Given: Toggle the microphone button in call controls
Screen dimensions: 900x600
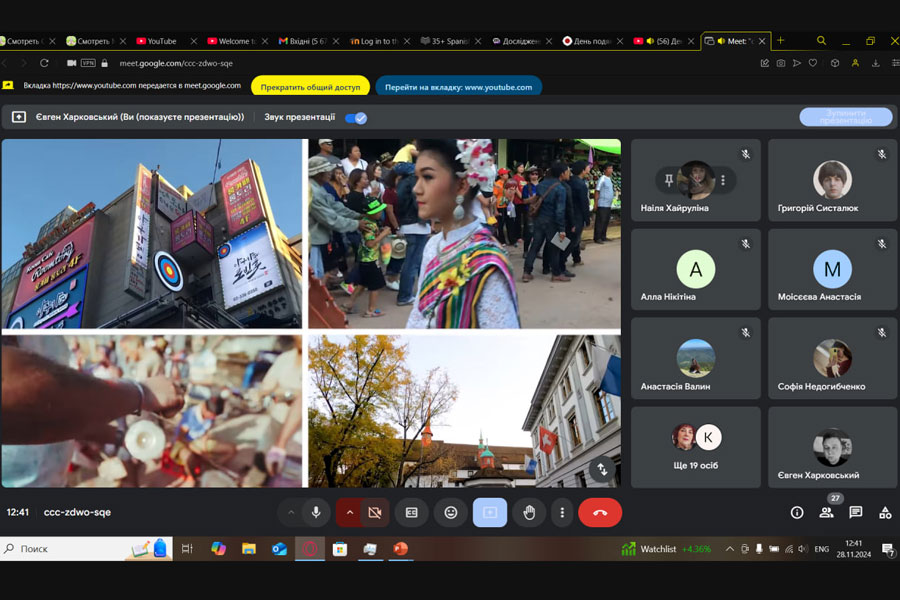Looking at the screenshot, I should coord(316,512).
